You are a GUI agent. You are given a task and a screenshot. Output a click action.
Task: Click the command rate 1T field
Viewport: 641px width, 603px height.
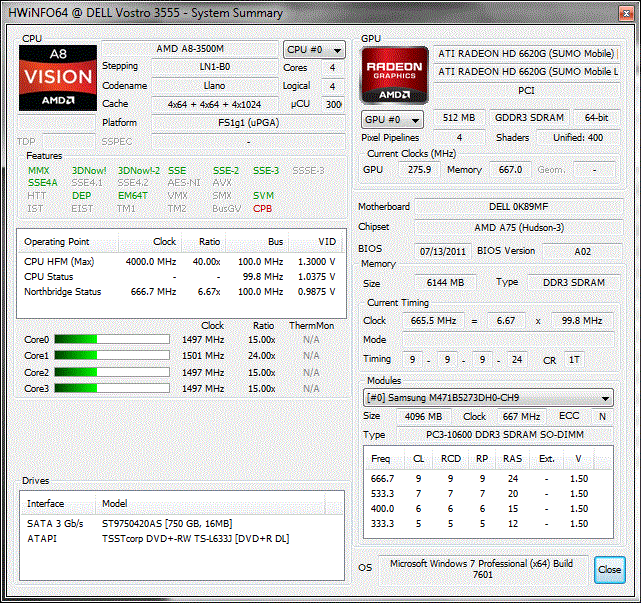coord(574,360)
